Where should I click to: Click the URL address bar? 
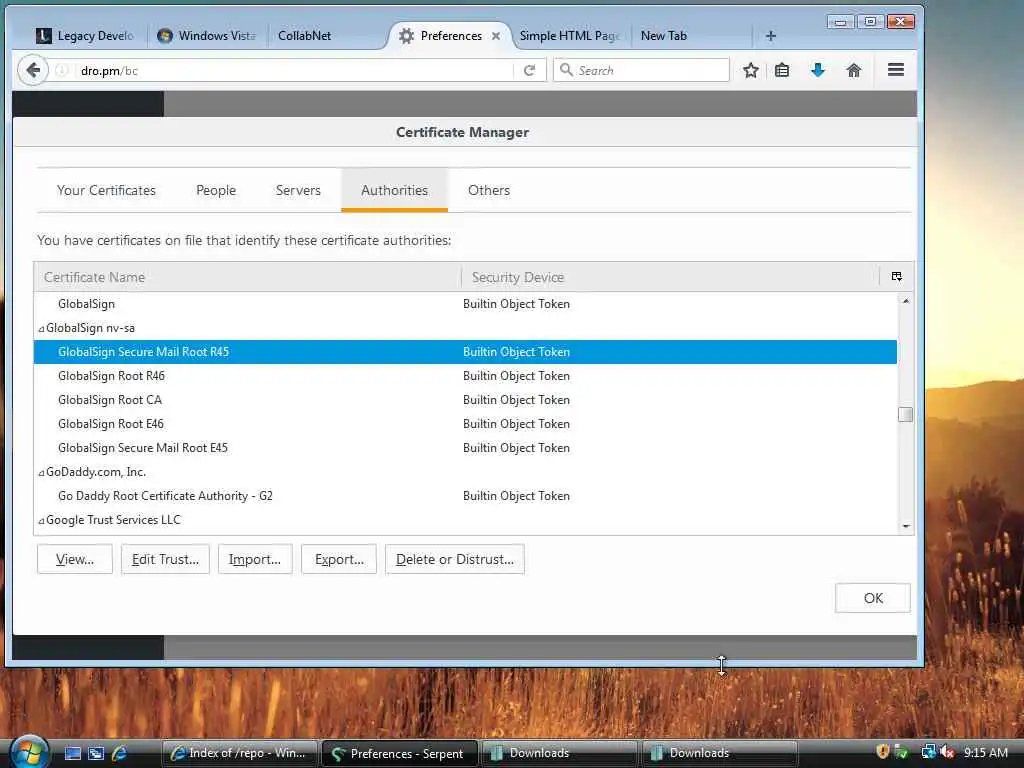(294, 71)
